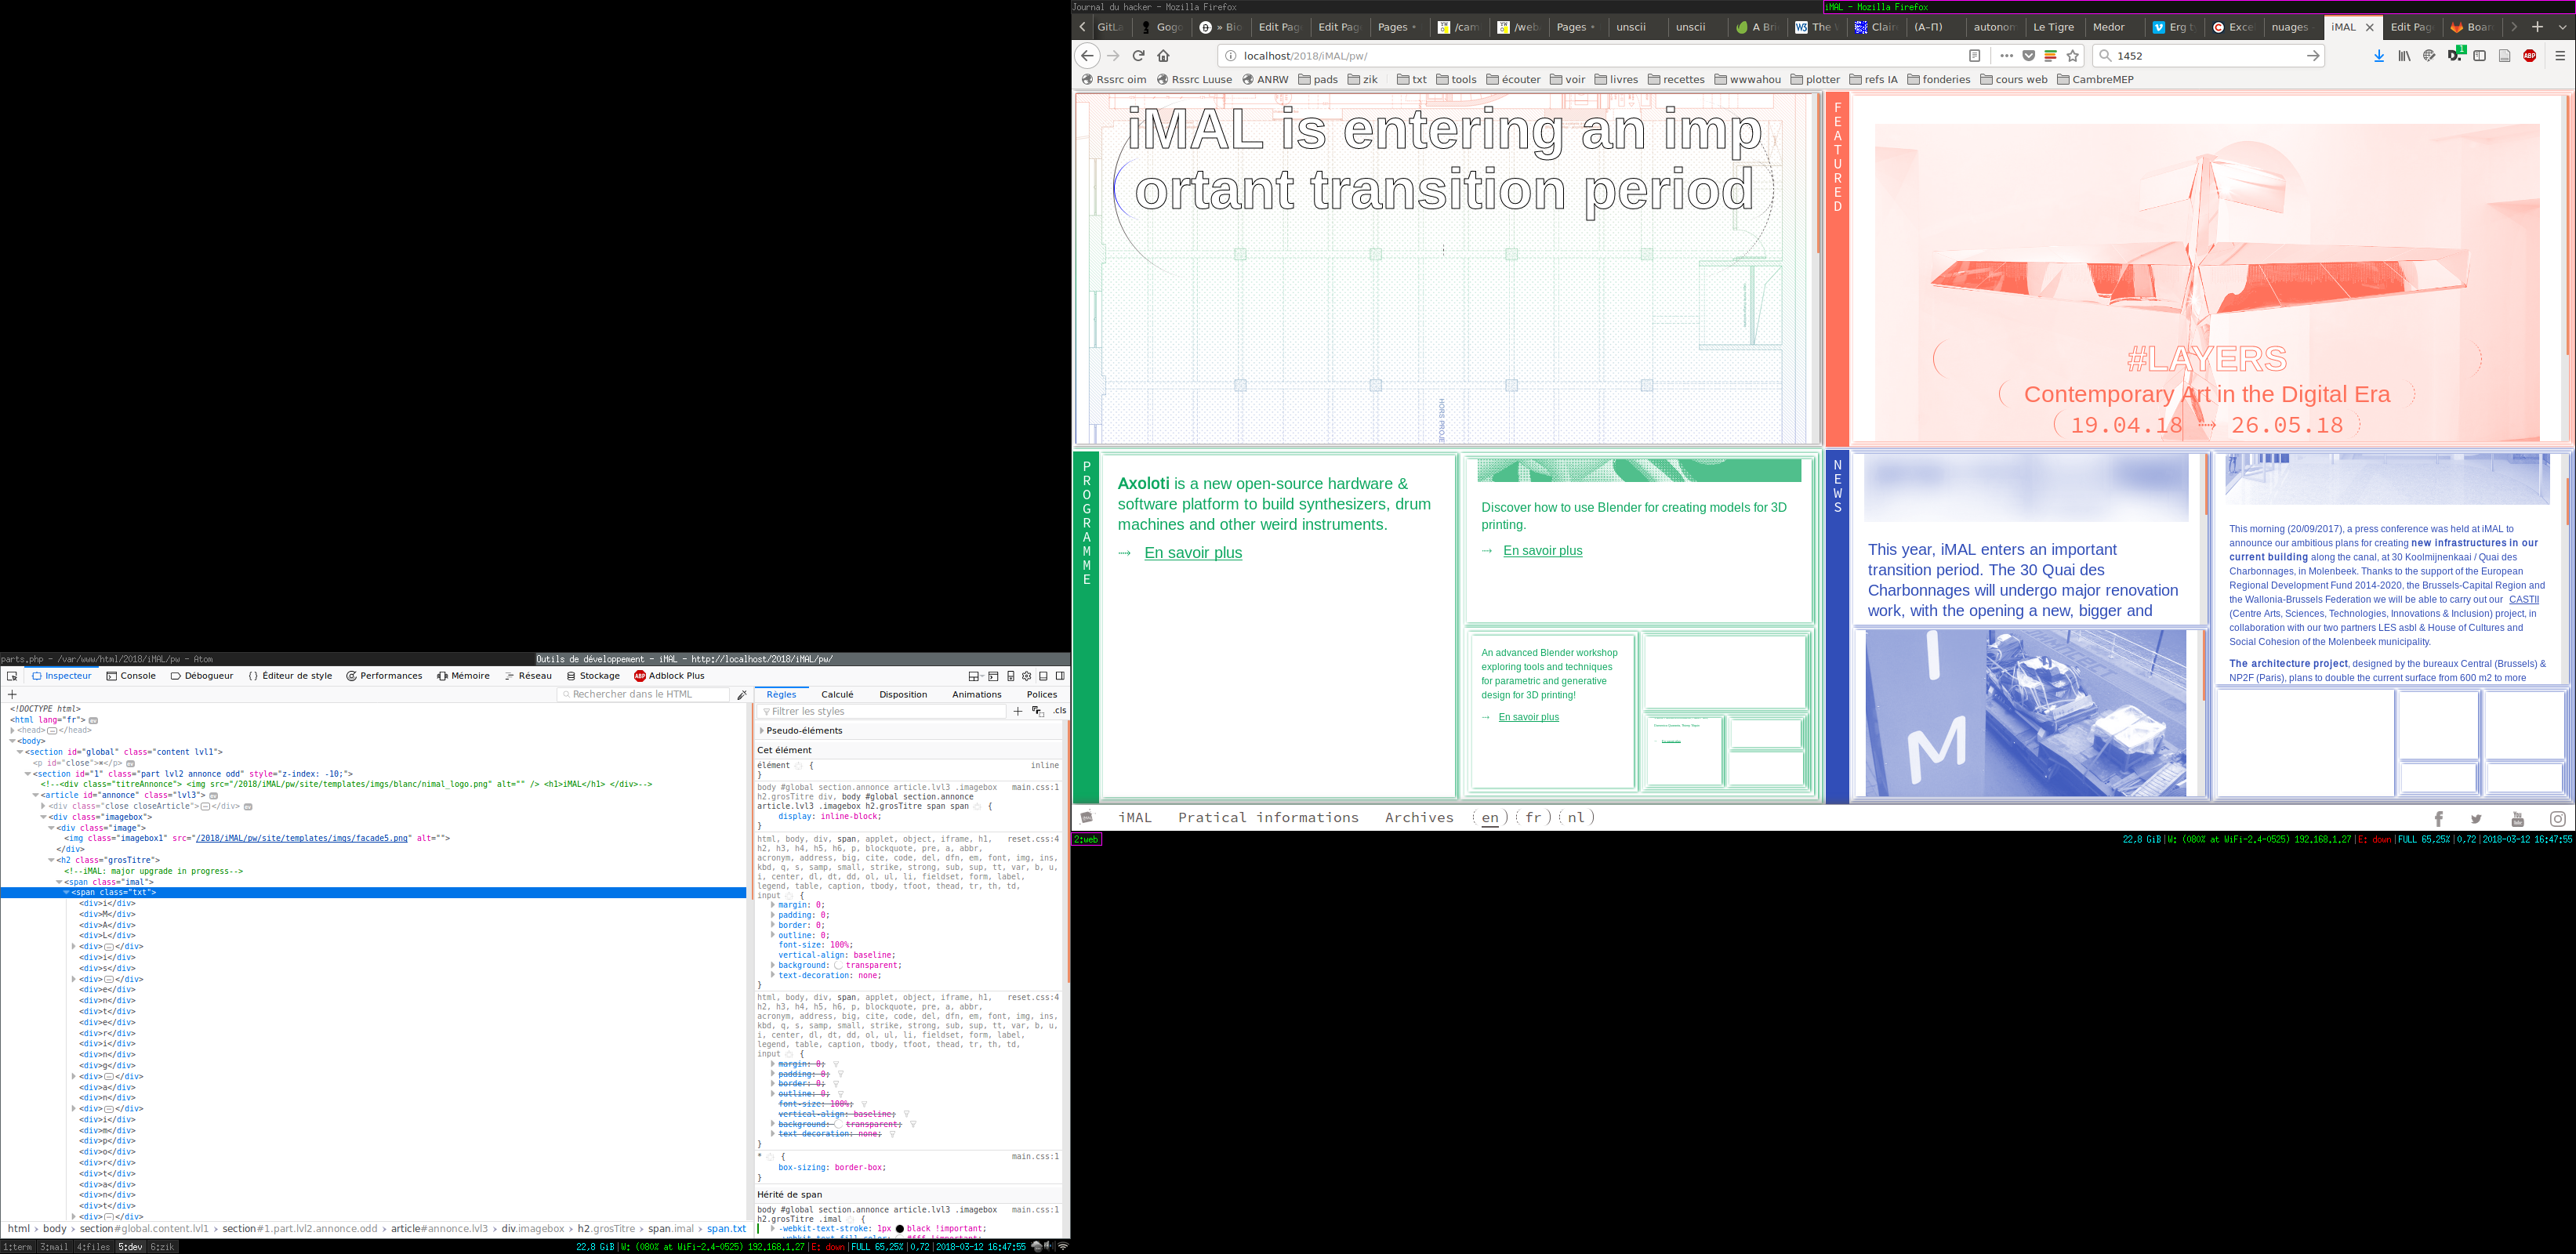Collapse the selected span class txt node
The width and height of the screenshot is (2576, 1254).
(66, 892)
